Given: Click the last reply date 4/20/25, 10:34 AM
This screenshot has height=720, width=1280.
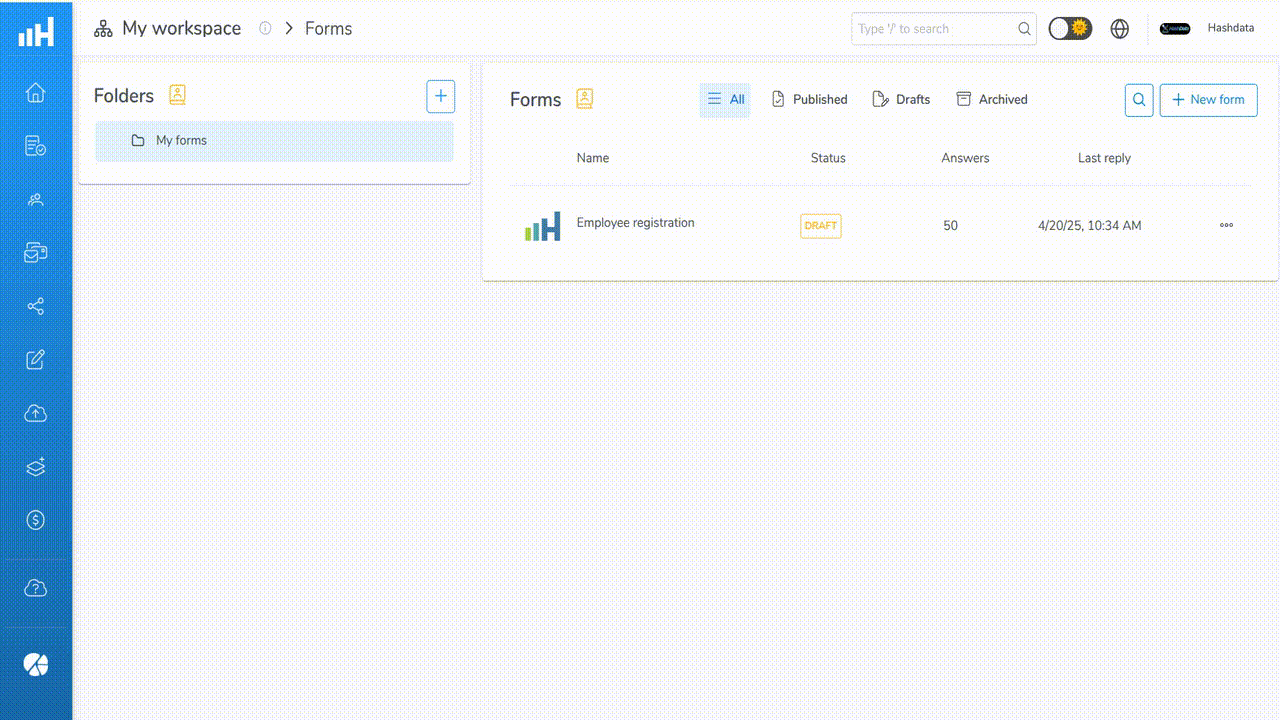Looking at the screenshot, I should (x=1090, y=226).
